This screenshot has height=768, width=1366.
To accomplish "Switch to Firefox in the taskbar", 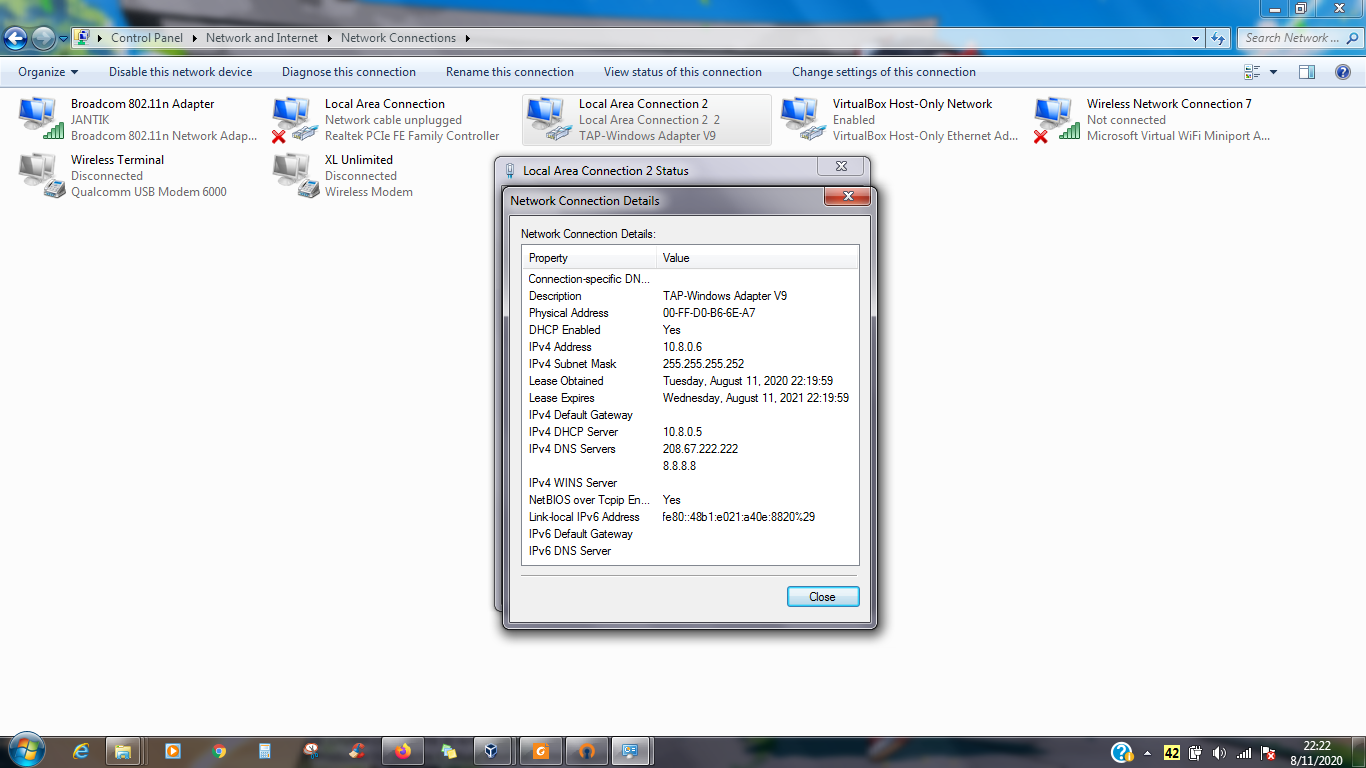I will tap(403, 751).
